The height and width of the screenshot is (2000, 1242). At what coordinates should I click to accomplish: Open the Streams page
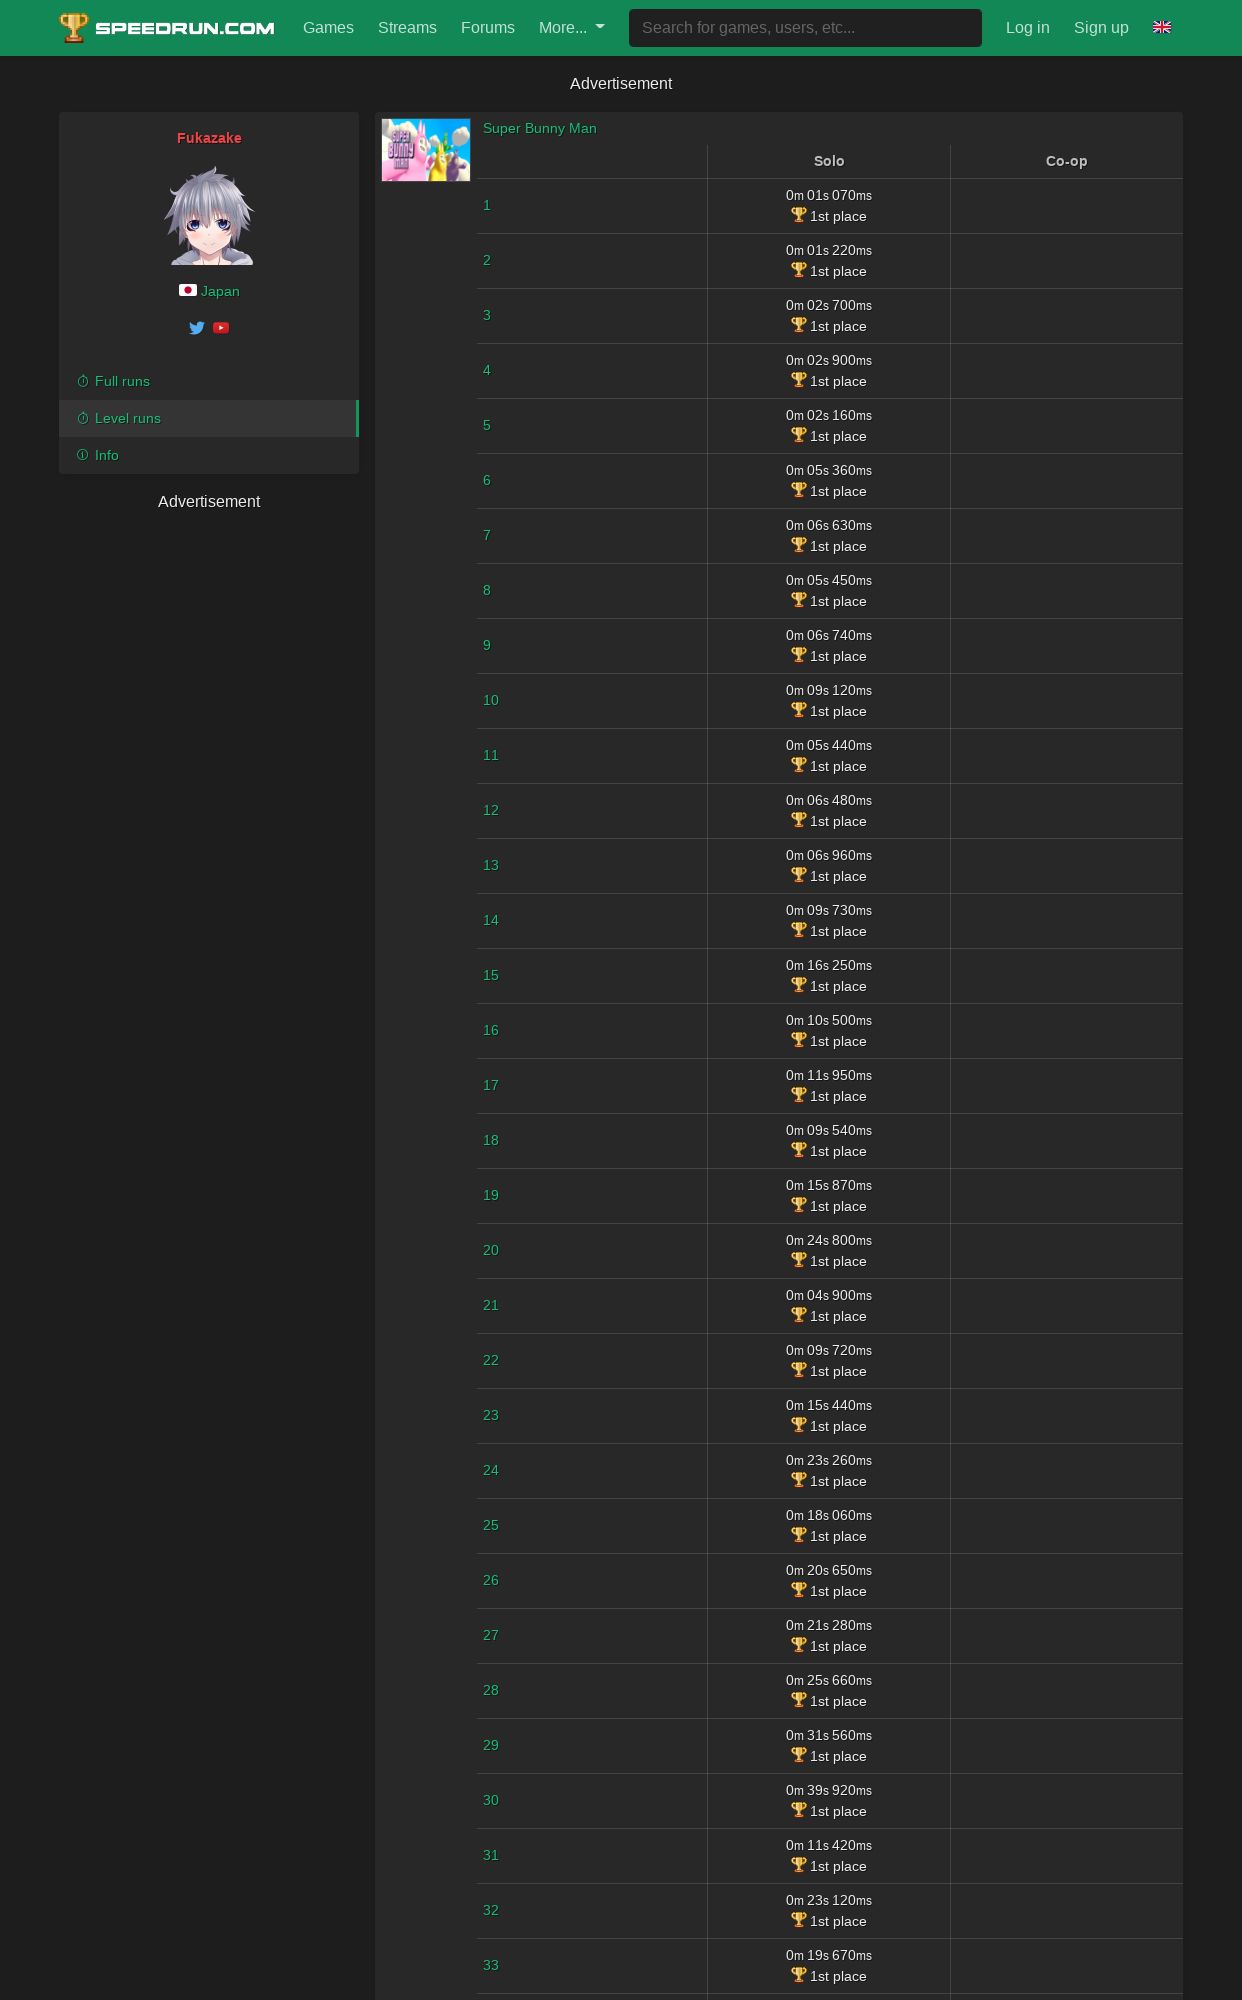coord(407,28)
